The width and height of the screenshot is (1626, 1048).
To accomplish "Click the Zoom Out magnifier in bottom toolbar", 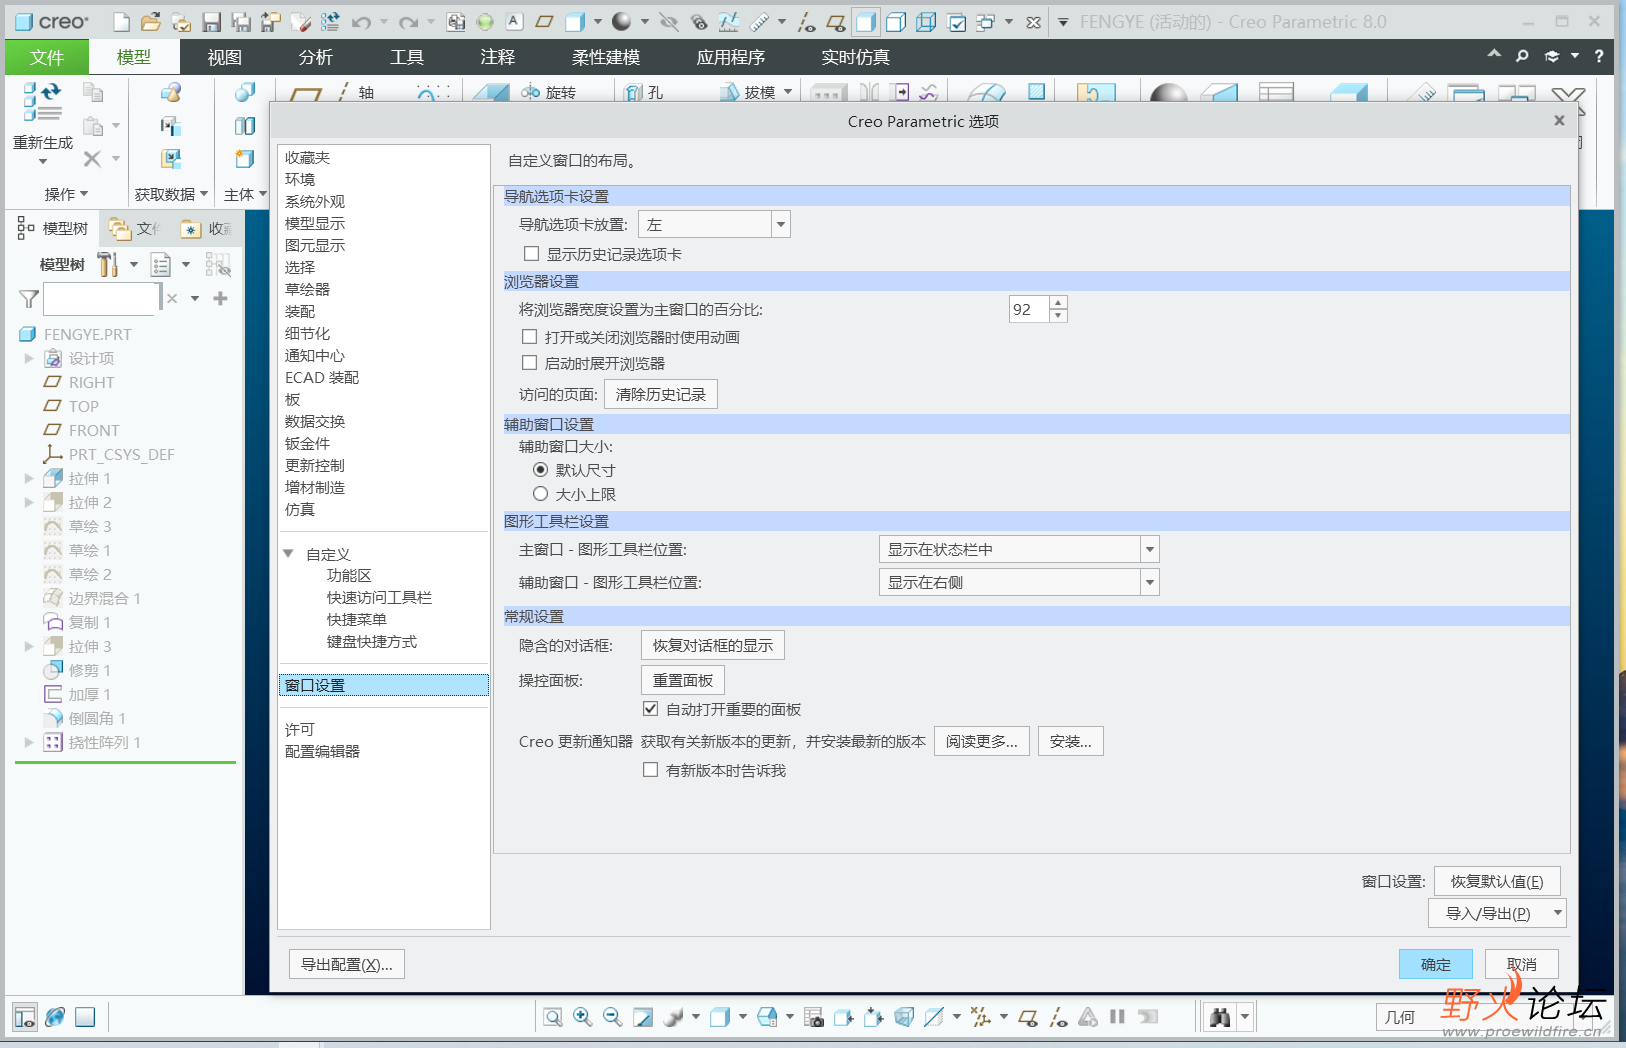I will point(613,1017).
